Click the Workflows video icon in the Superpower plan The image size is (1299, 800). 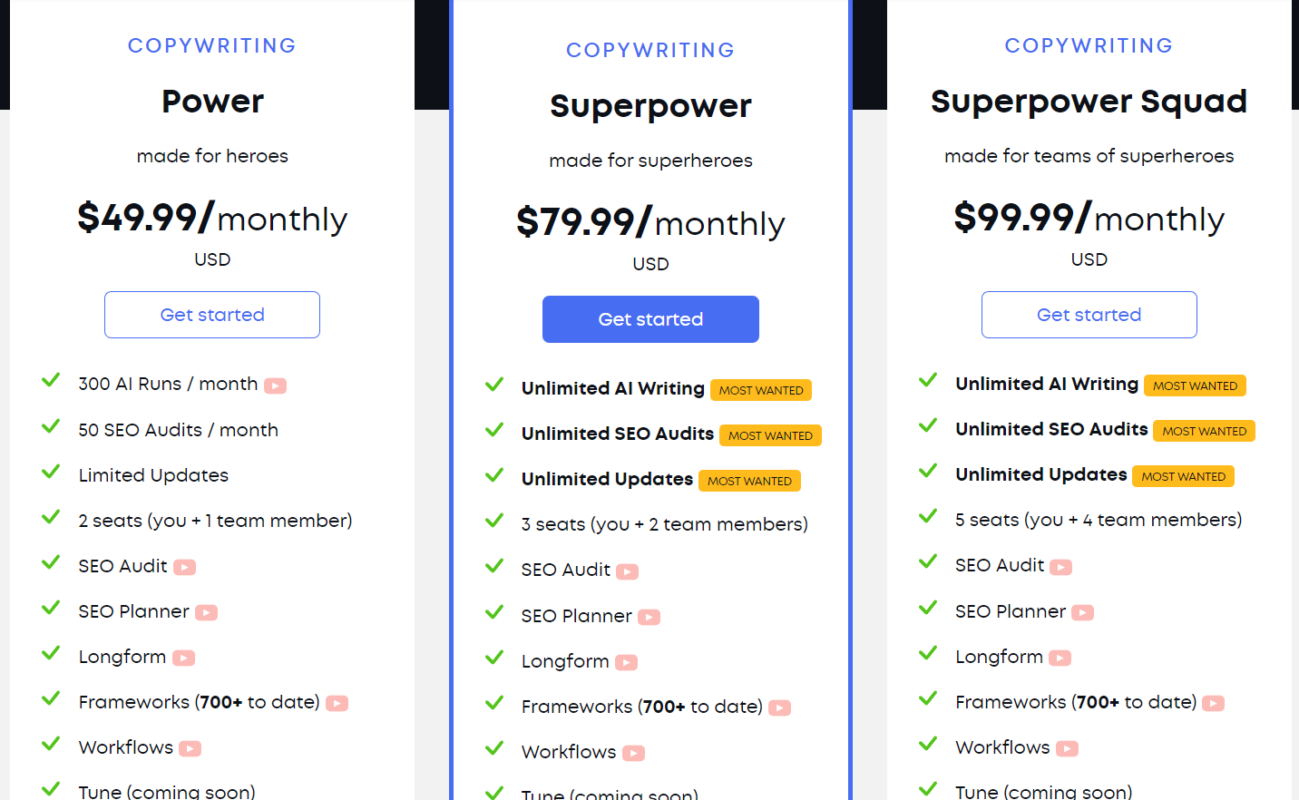(x=633, y=753)
